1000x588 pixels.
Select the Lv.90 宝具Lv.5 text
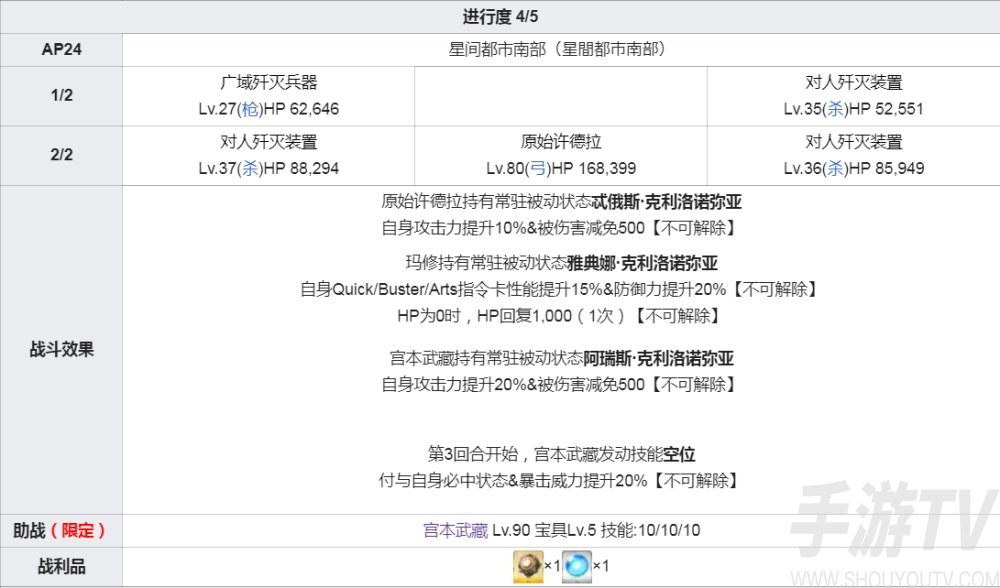[x=544, y=531]
